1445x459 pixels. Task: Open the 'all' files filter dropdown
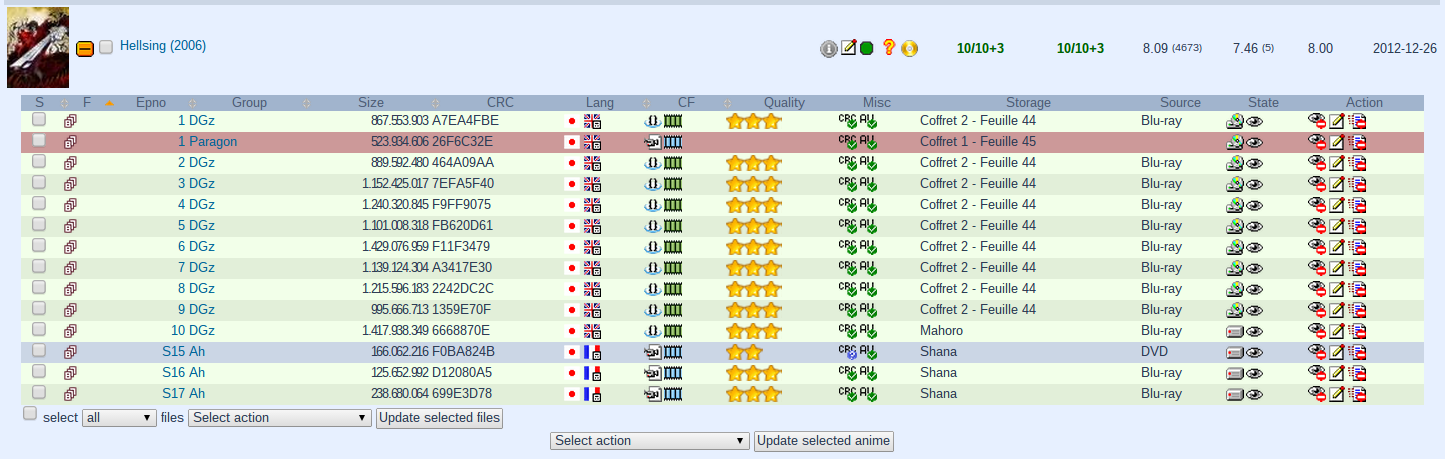coord(119,418)
